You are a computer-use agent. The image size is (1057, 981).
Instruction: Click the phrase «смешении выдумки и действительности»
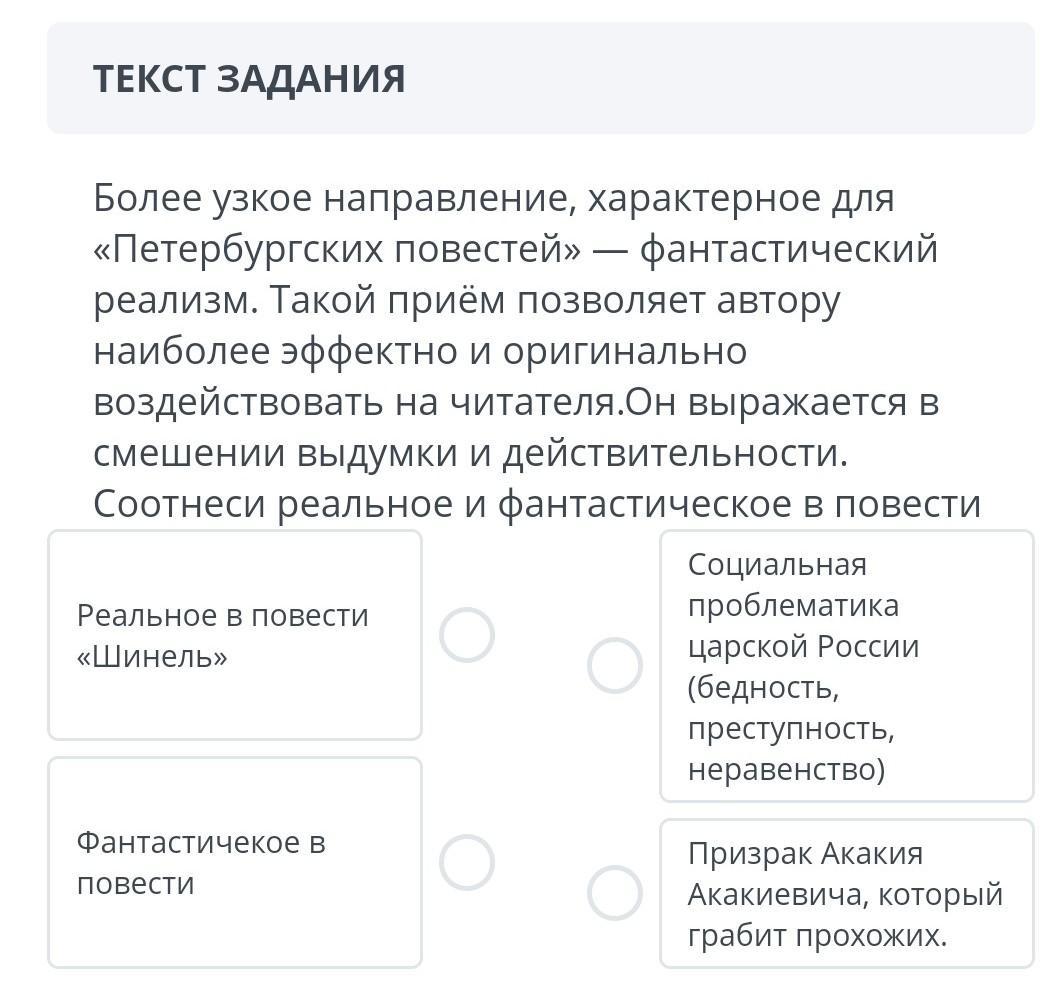[x=469, y=453]
